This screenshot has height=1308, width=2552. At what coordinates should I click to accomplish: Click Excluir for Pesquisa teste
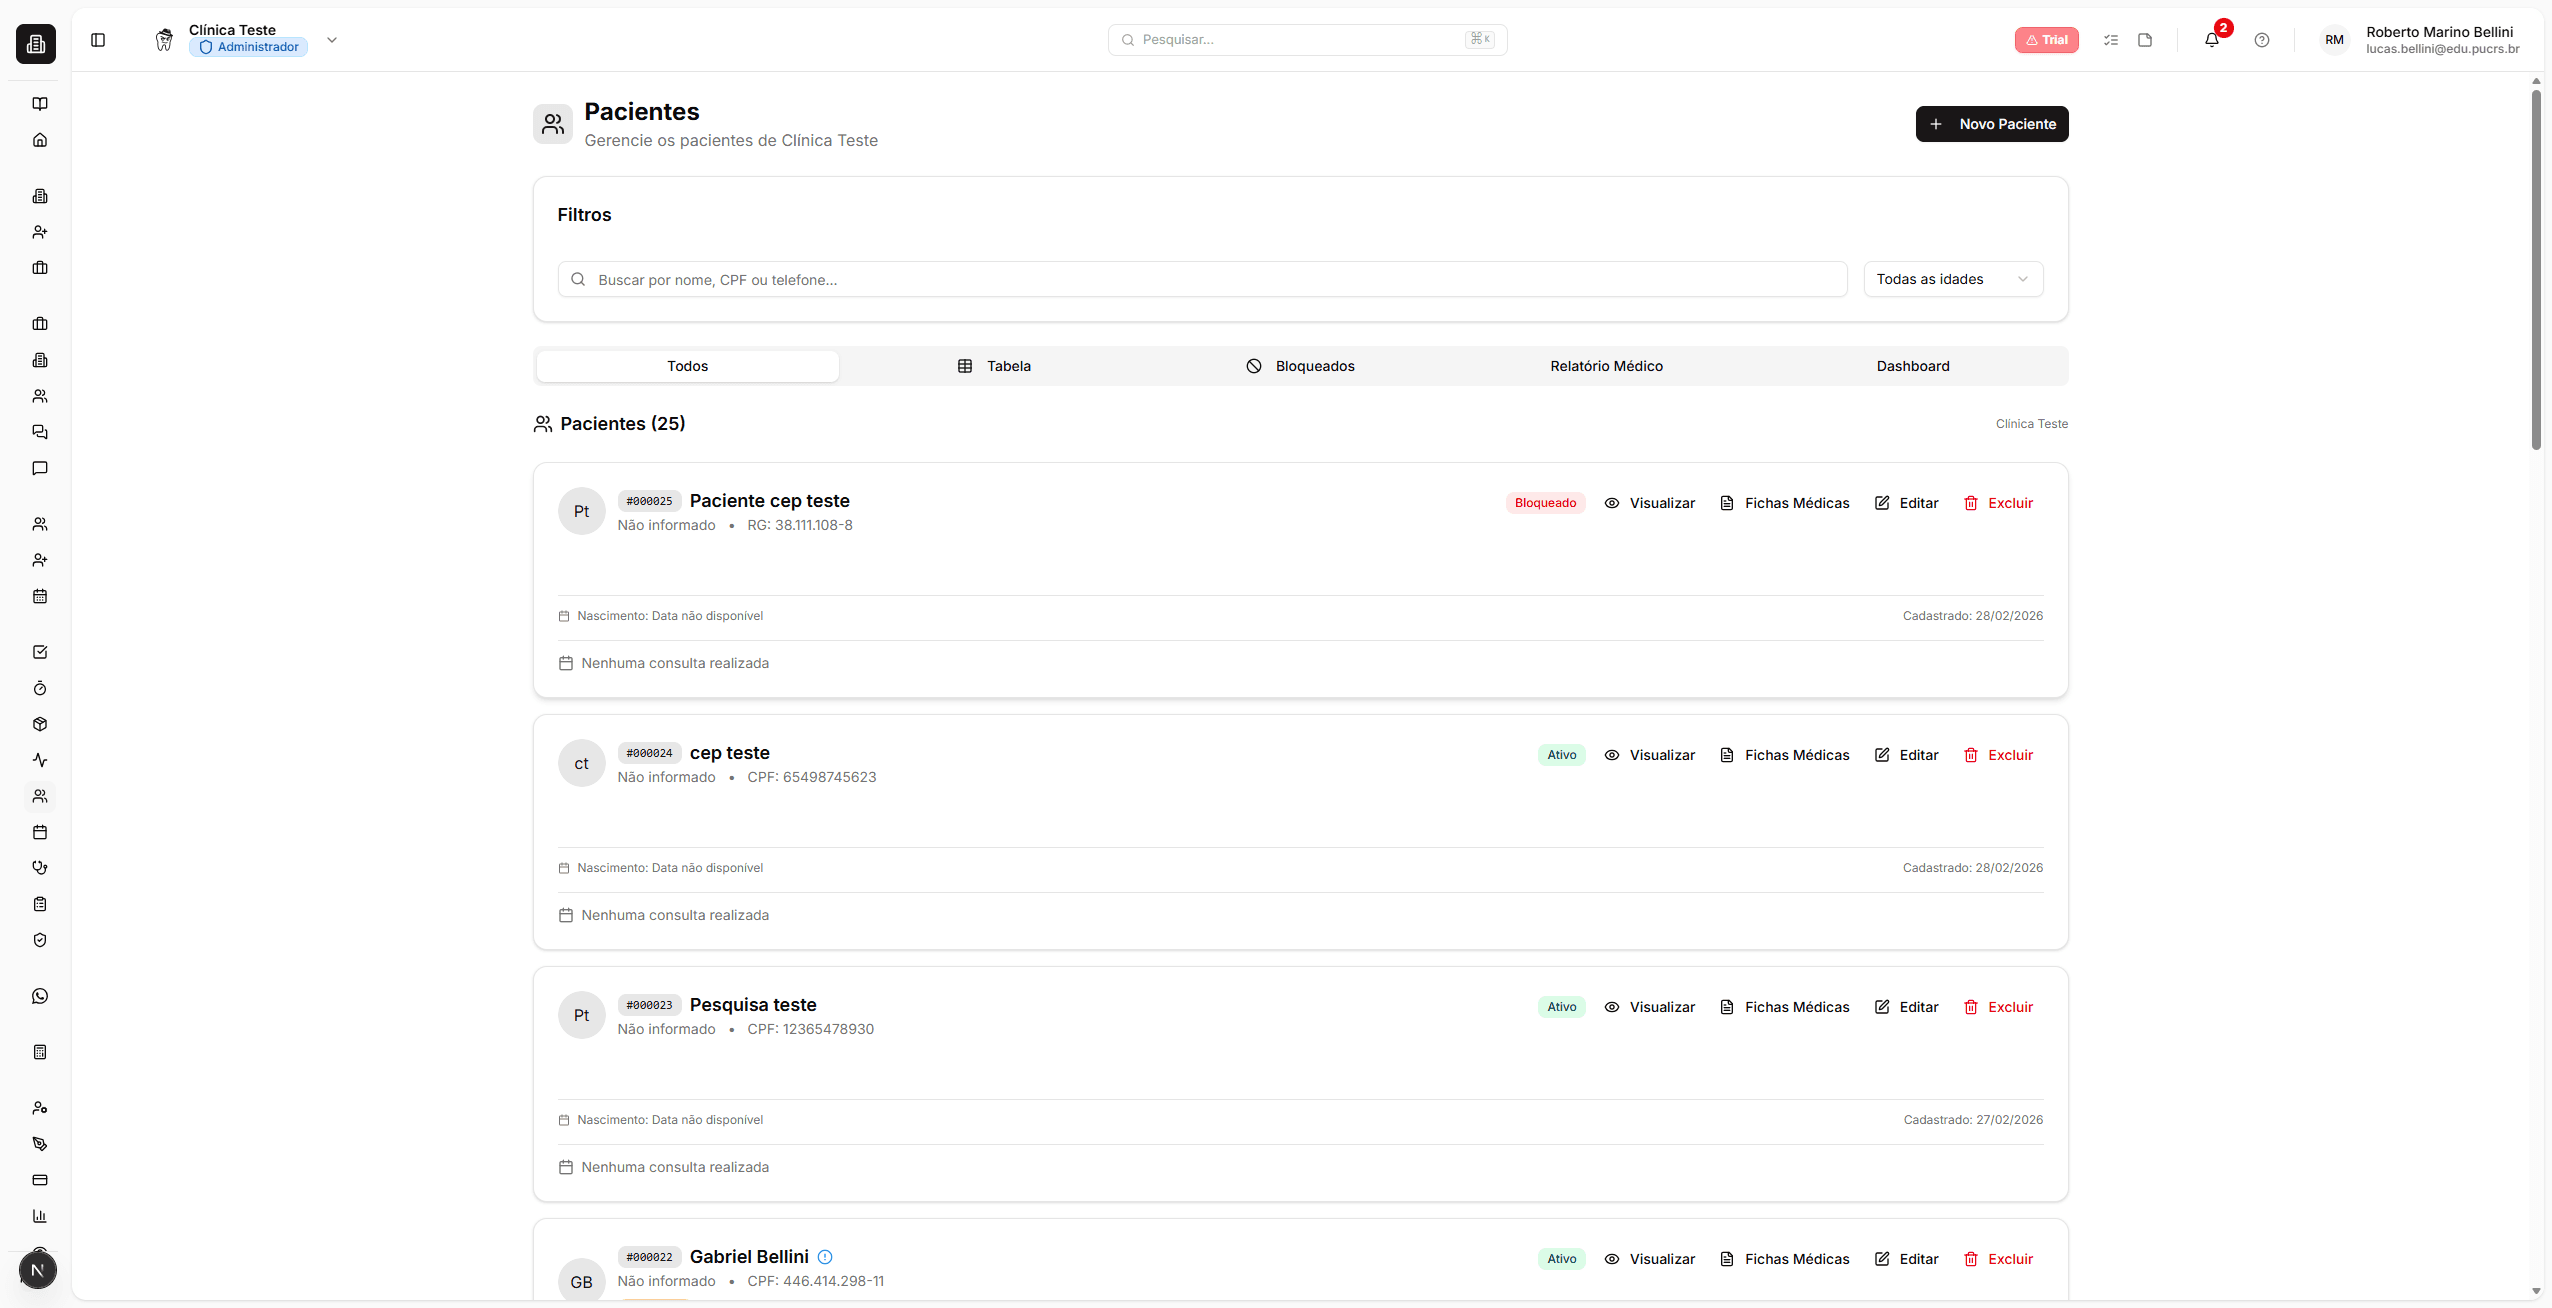1998,1007
